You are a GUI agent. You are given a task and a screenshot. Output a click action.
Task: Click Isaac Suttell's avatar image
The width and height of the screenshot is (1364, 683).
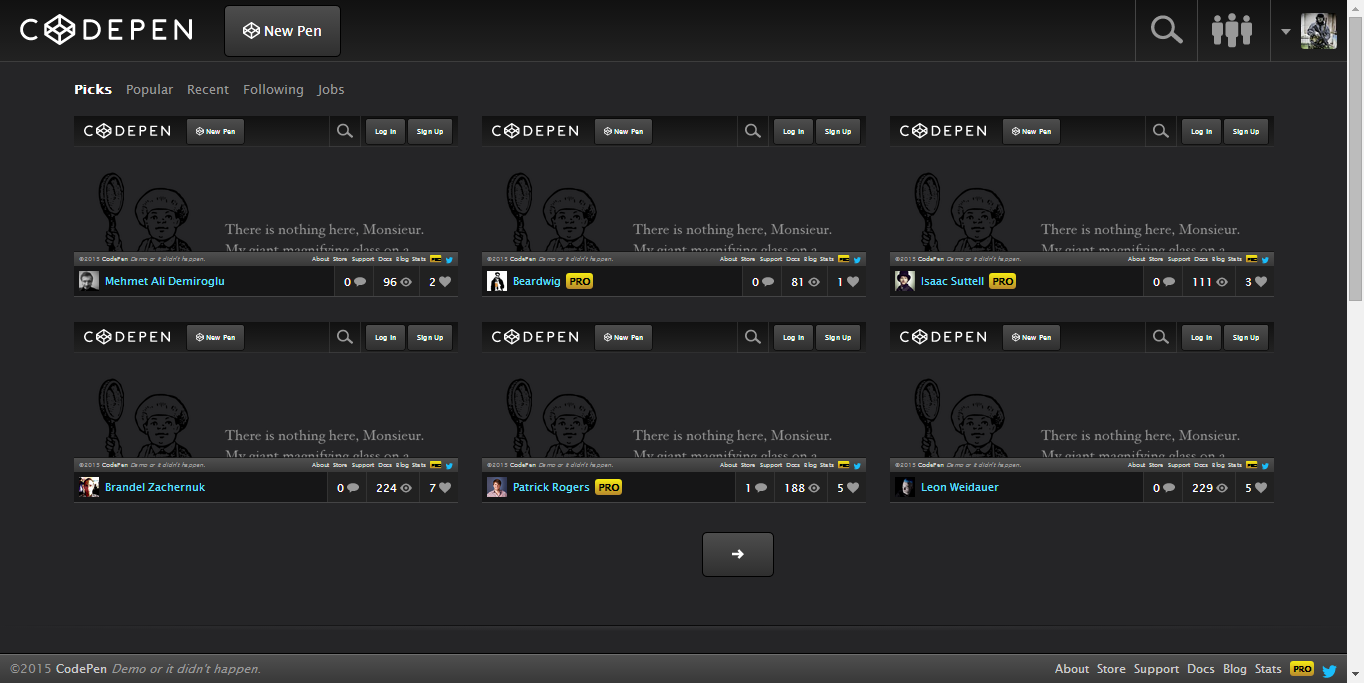[905, 281]
